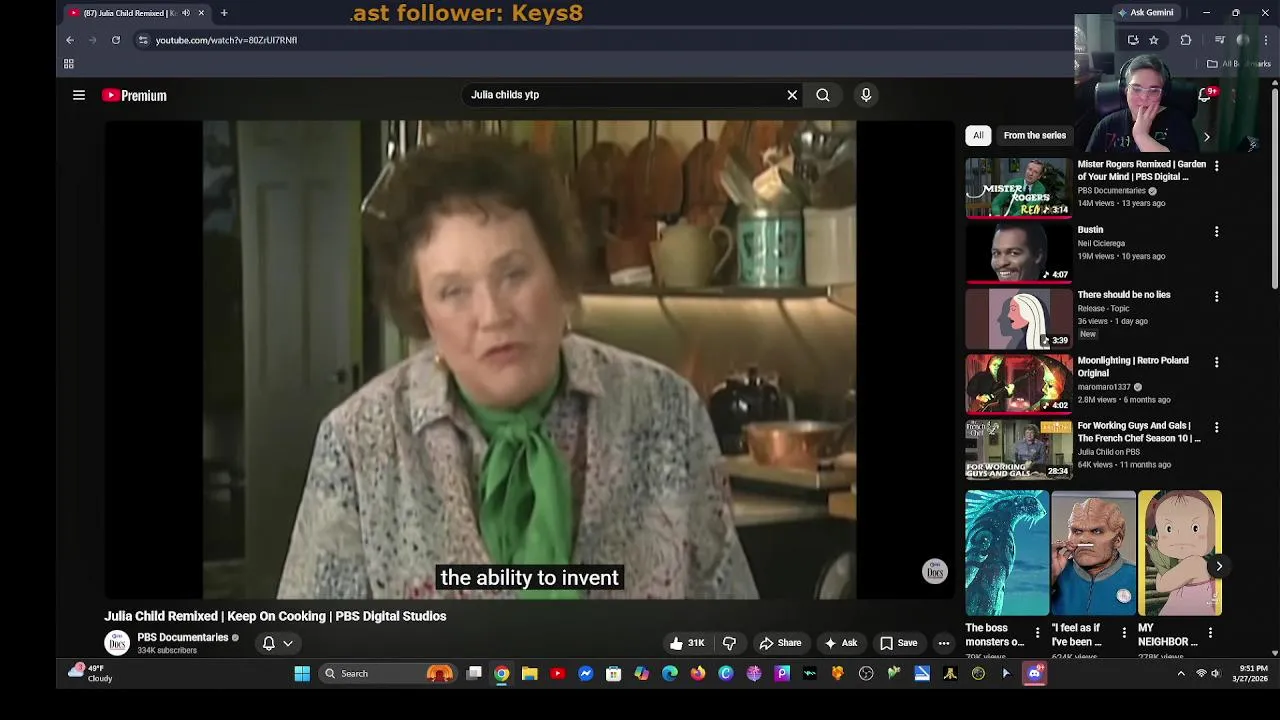Open Ask Gemini in the browser
Image resolution: width=1280 pixels, height=720 pixels.
point(1146,13)
